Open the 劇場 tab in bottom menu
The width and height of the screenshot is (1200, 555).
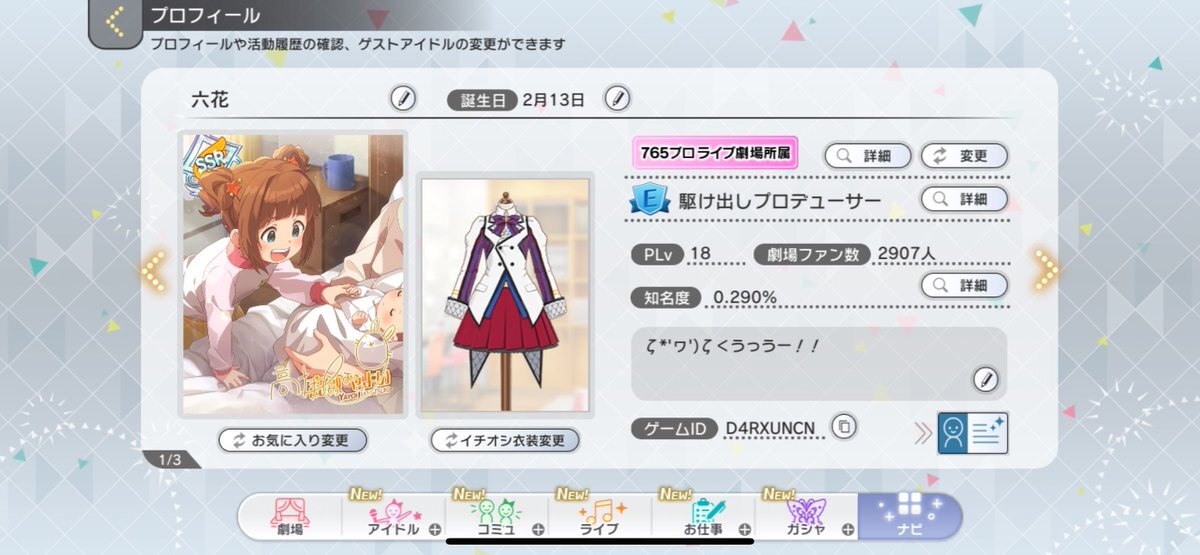(289, 517)
